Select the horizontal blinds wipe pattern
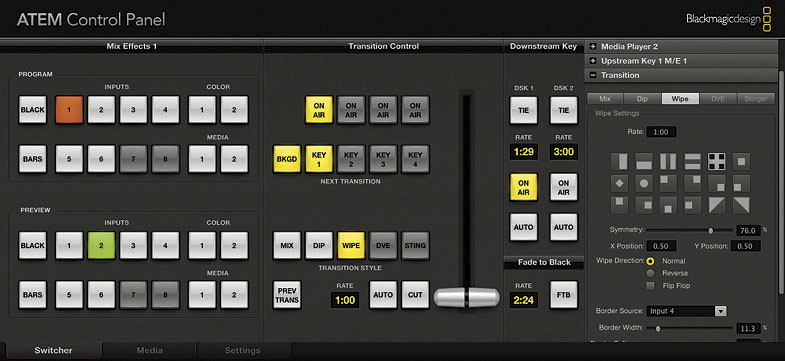The image size is (785, 361). coord(692,161)
